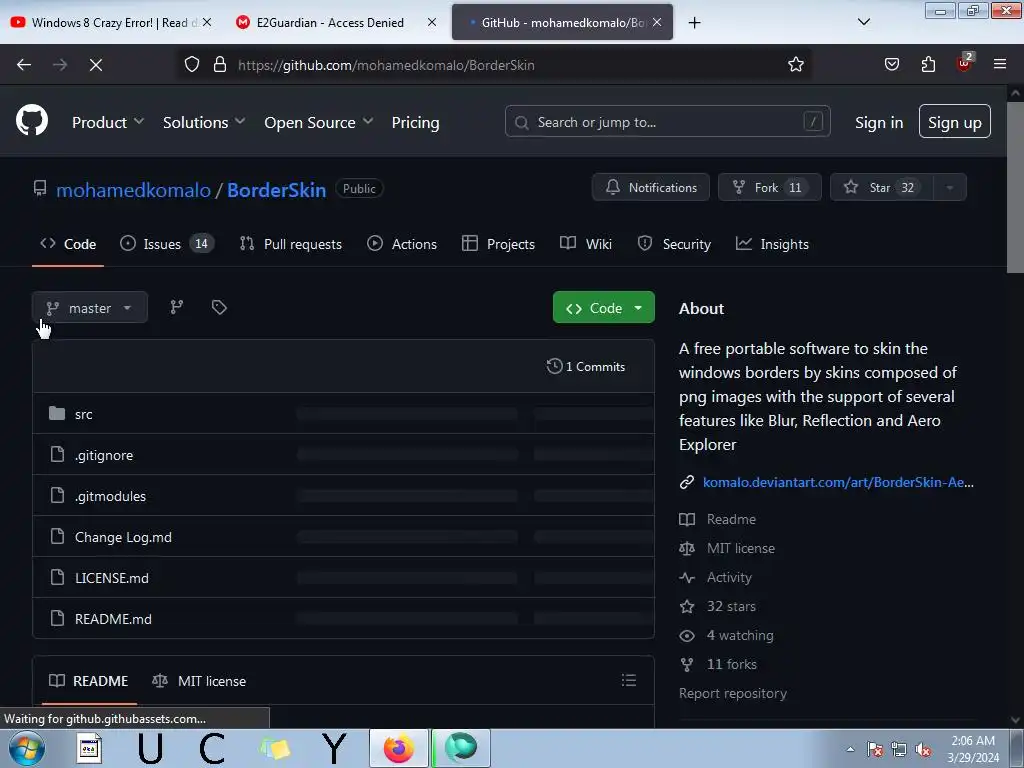Show hidden tray icons arrow
This screenshot has width=1024, height=768.
[850, 750]
